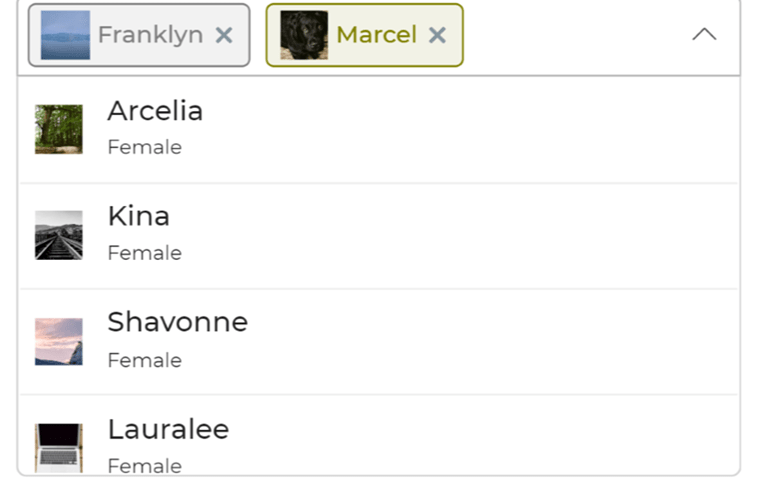The image size is (763, 480).
Task: Click the Female label under Lauralee
Action: (x=145, y=466)
